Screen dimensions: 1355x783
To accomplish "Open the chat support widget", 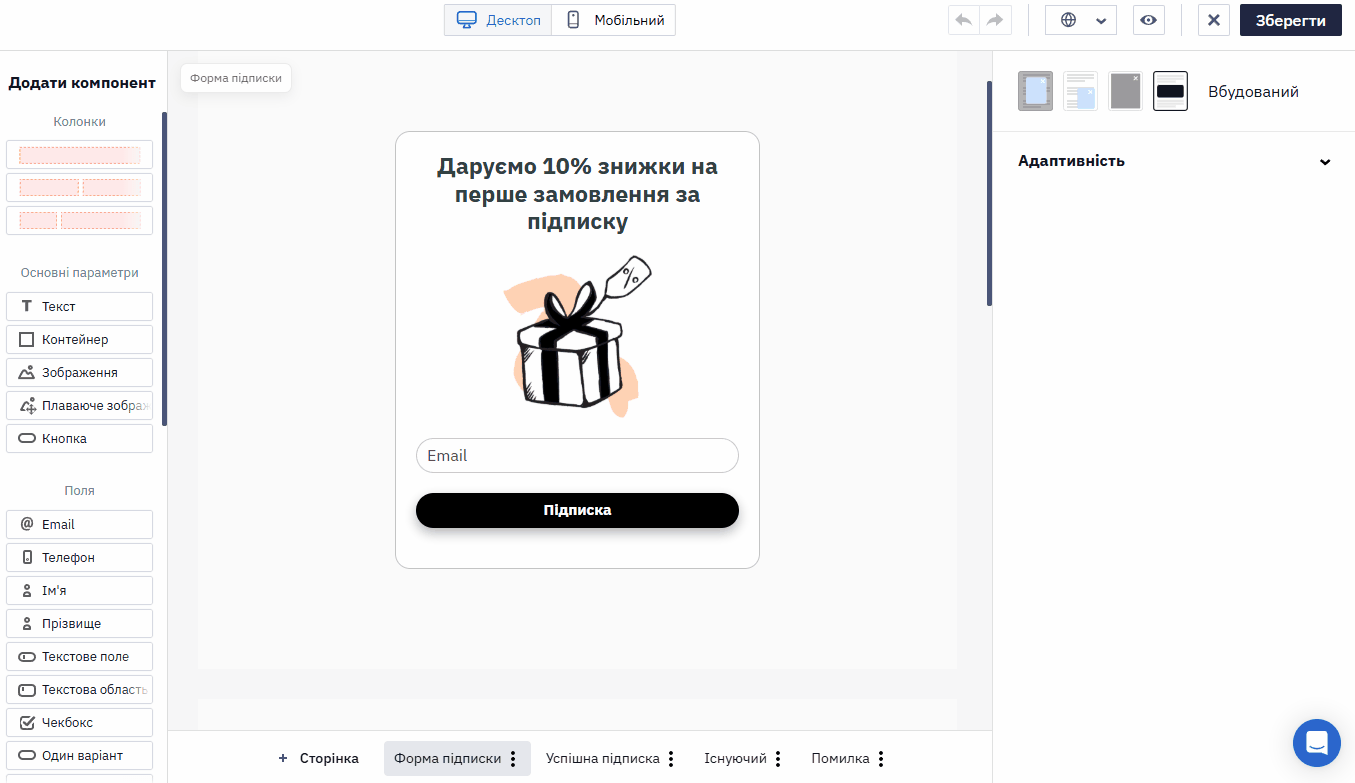I will (x=1316, y=743).
